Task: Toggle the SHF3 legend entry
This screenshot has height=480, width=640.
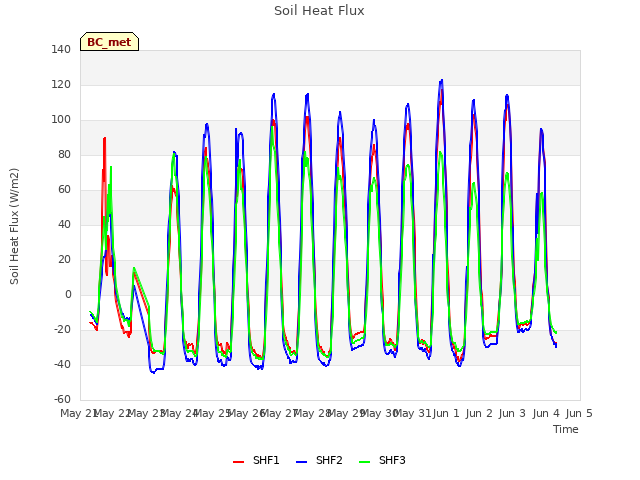Action: [382, 460]
